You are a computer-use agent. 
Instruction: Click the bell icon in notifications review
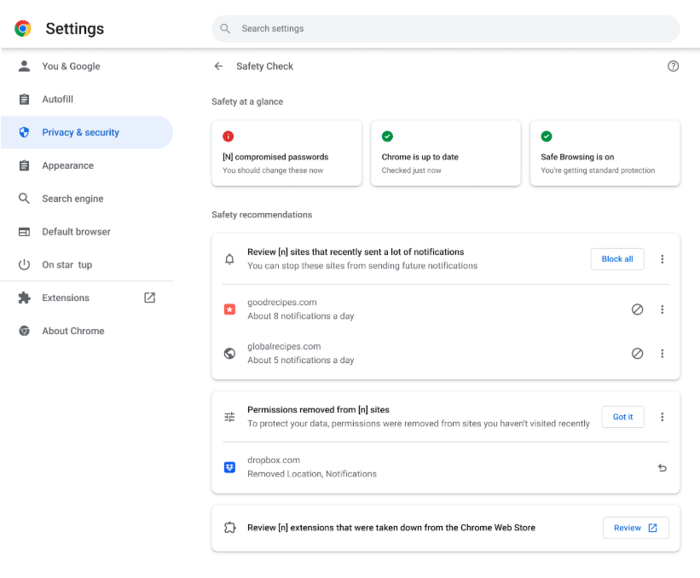pos(229,259)
